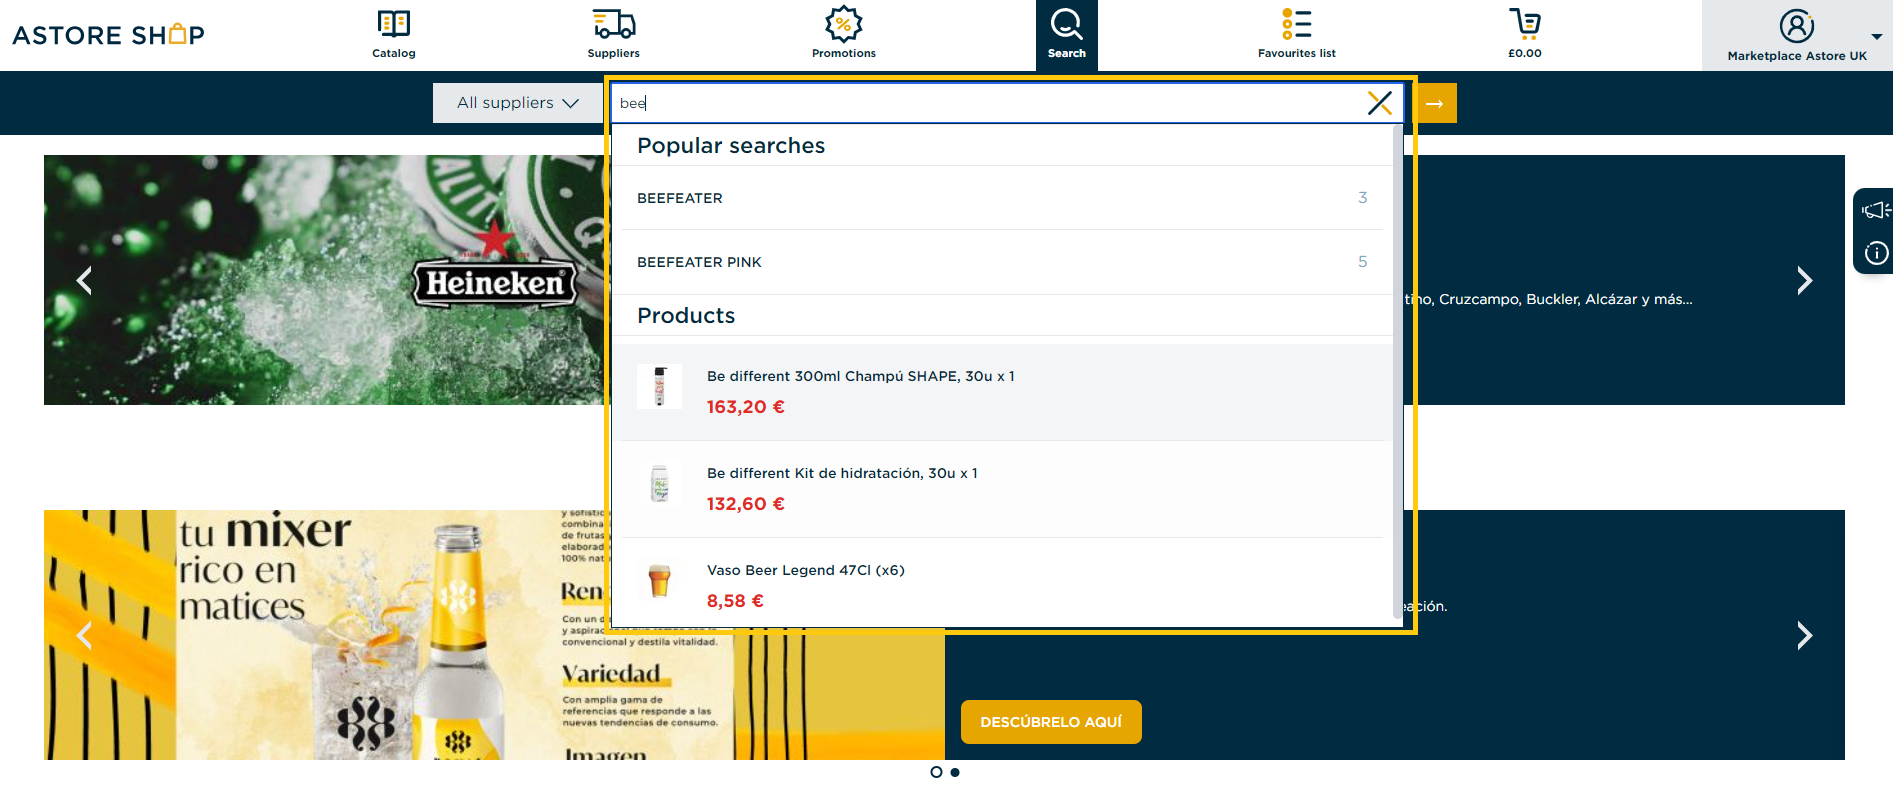This screenshot has height=799, width=1900.
Task: Expand the All suppliers dropdown
Action: pyautogui.click(x=518, y=103)
